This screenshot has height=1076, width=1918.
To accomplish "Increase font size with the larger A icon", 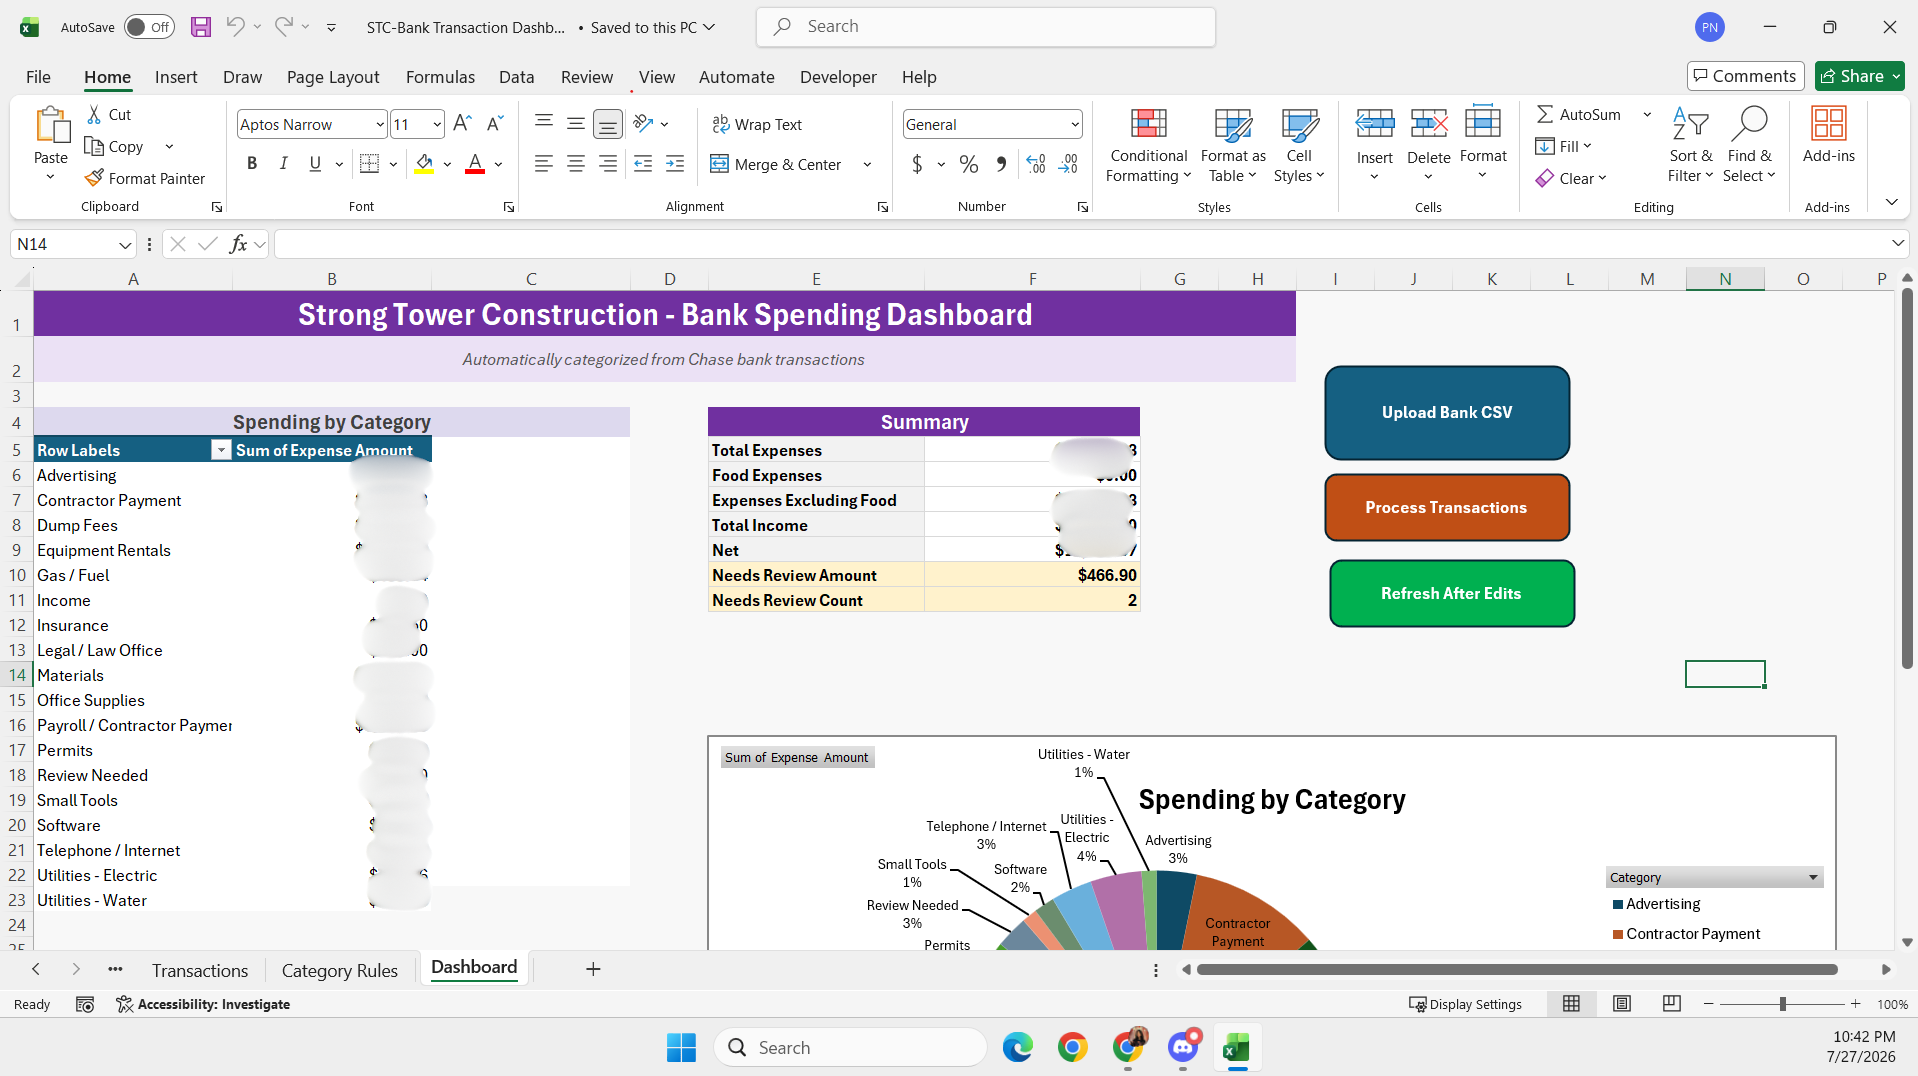I will coord(462,124).
